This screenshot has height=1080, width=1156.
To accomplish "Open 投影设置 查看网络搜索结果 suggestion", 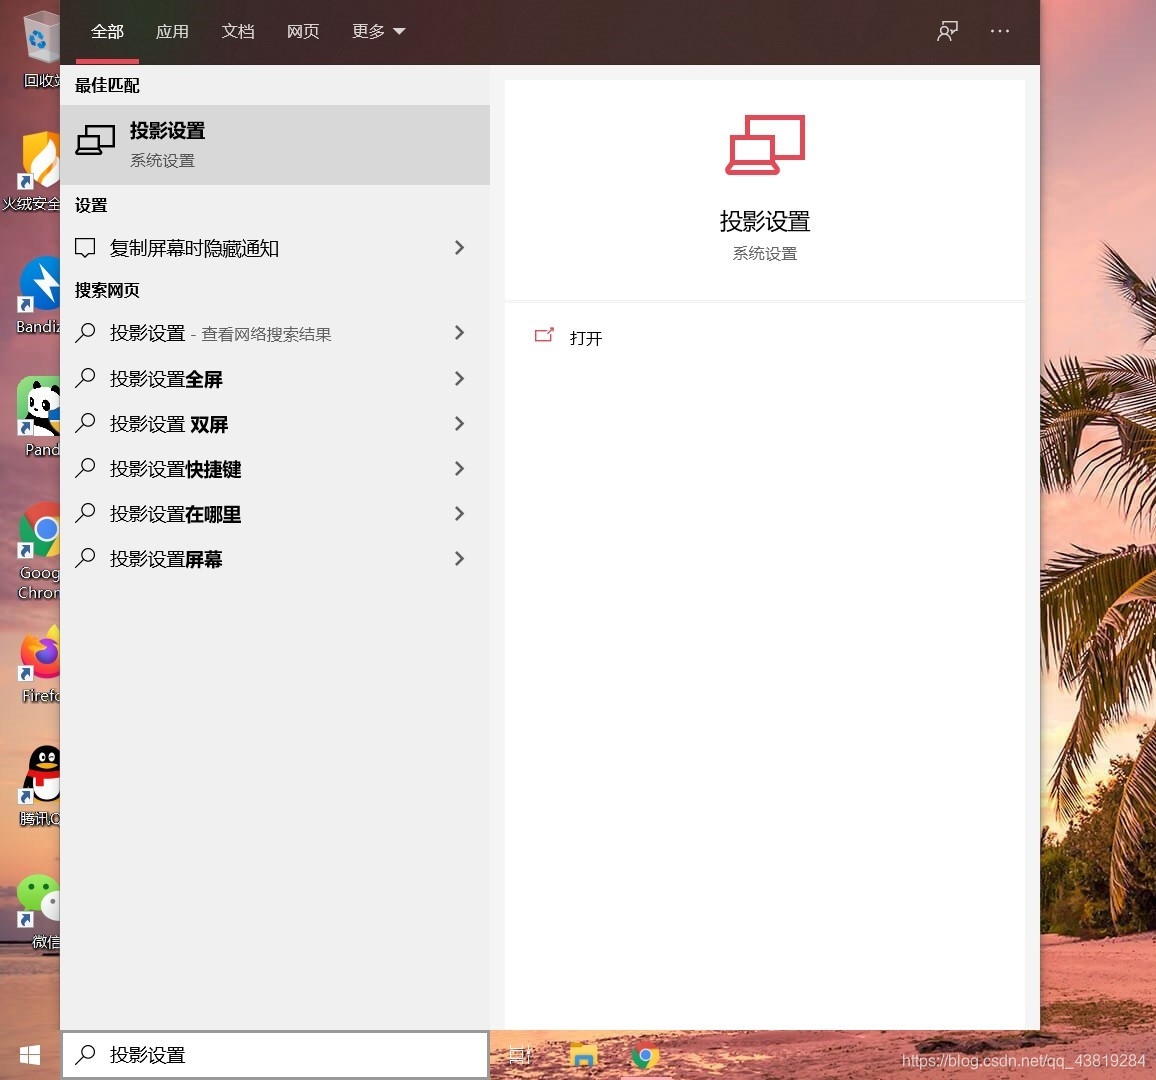I will (275, 333).
